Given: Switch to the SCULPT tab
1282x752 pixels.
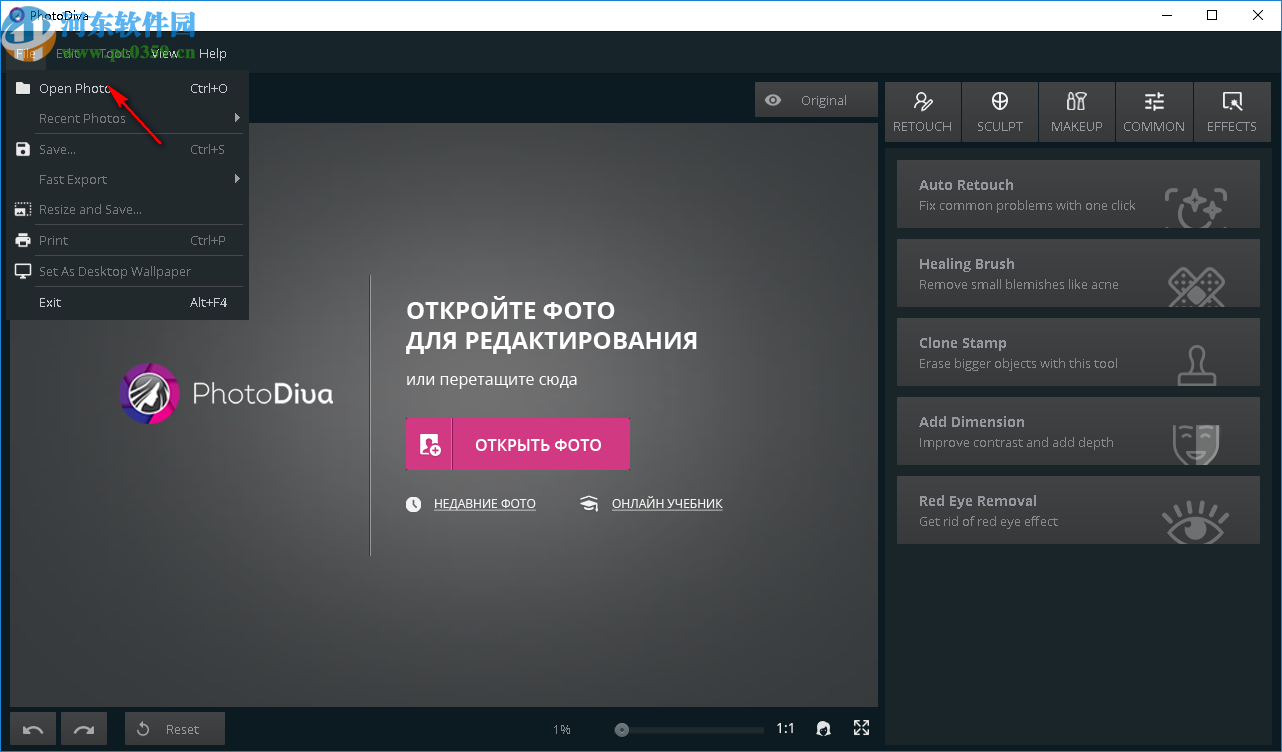Looking at the screenshot, I should click(1000, 112).
